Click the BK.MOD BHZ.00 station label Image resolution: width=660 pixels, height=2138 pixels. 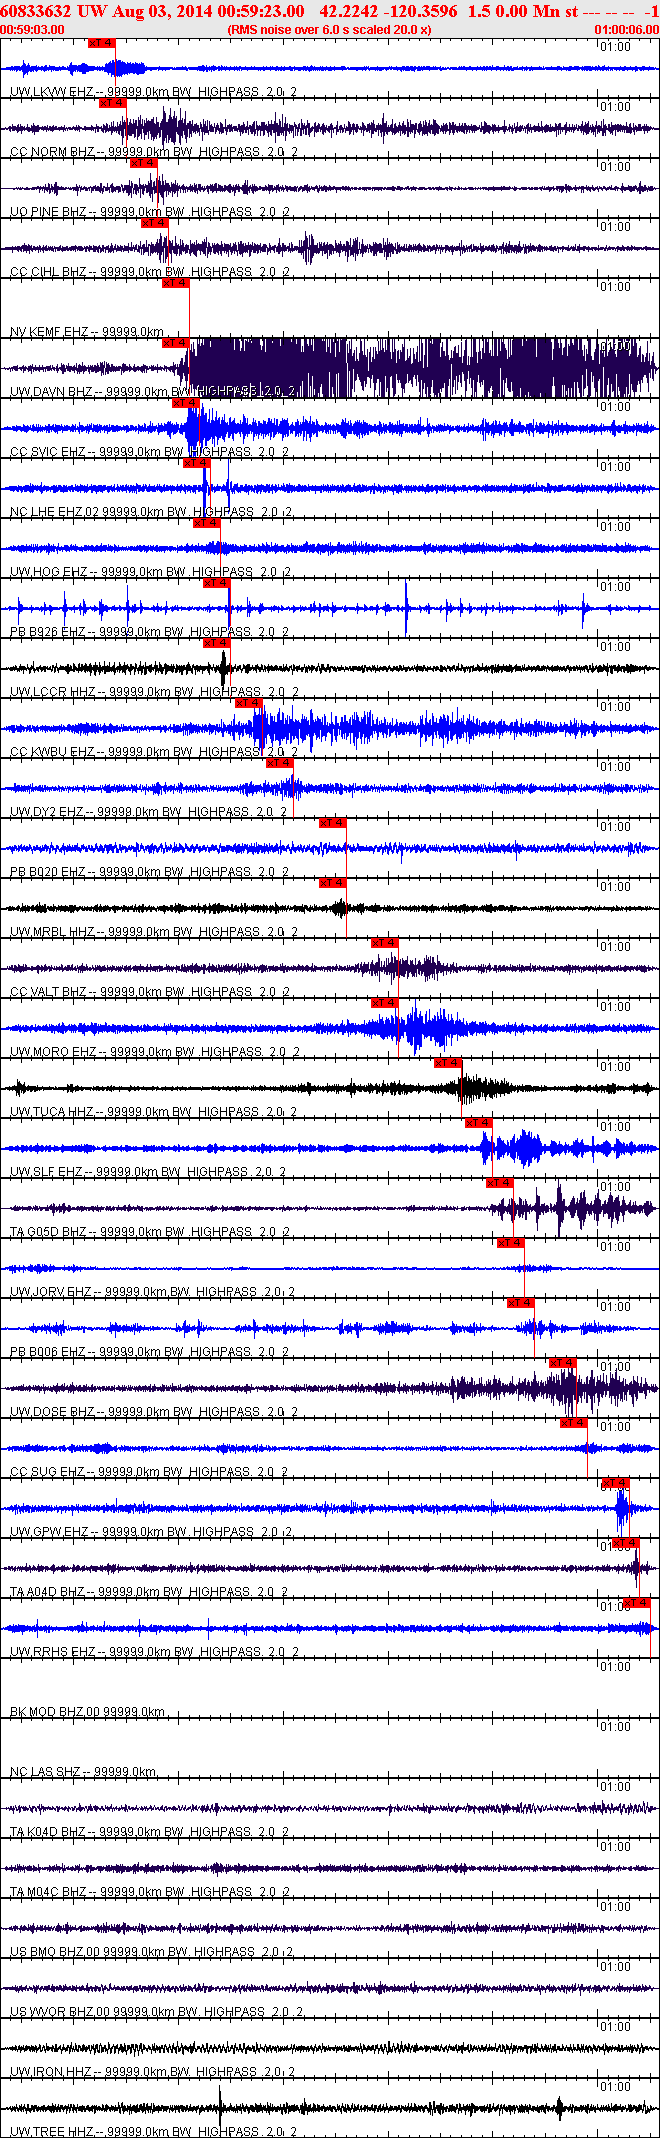click(87, 1712)
